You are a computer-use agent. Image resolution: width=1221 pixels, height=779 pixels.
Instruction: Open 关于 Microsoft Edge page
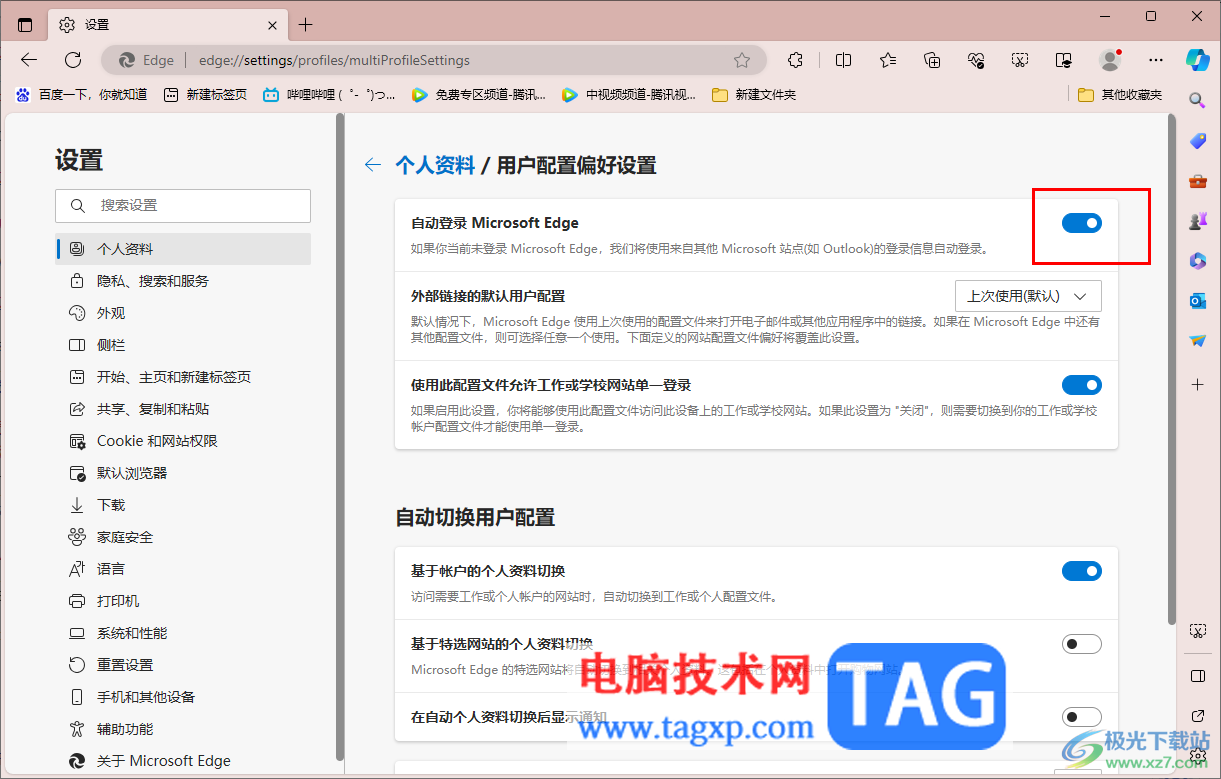click(184, 761)
